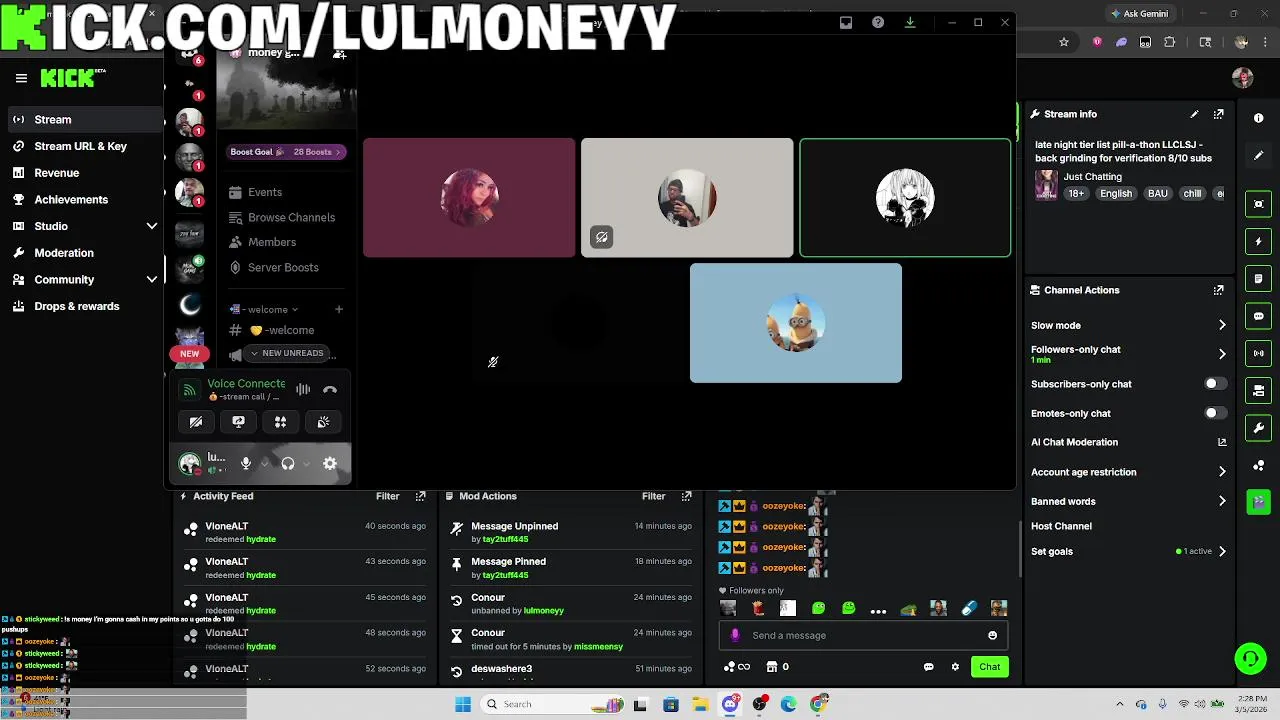1280x720 pixels.
Task: Click into Send a message field
Action: coord(864,635)
